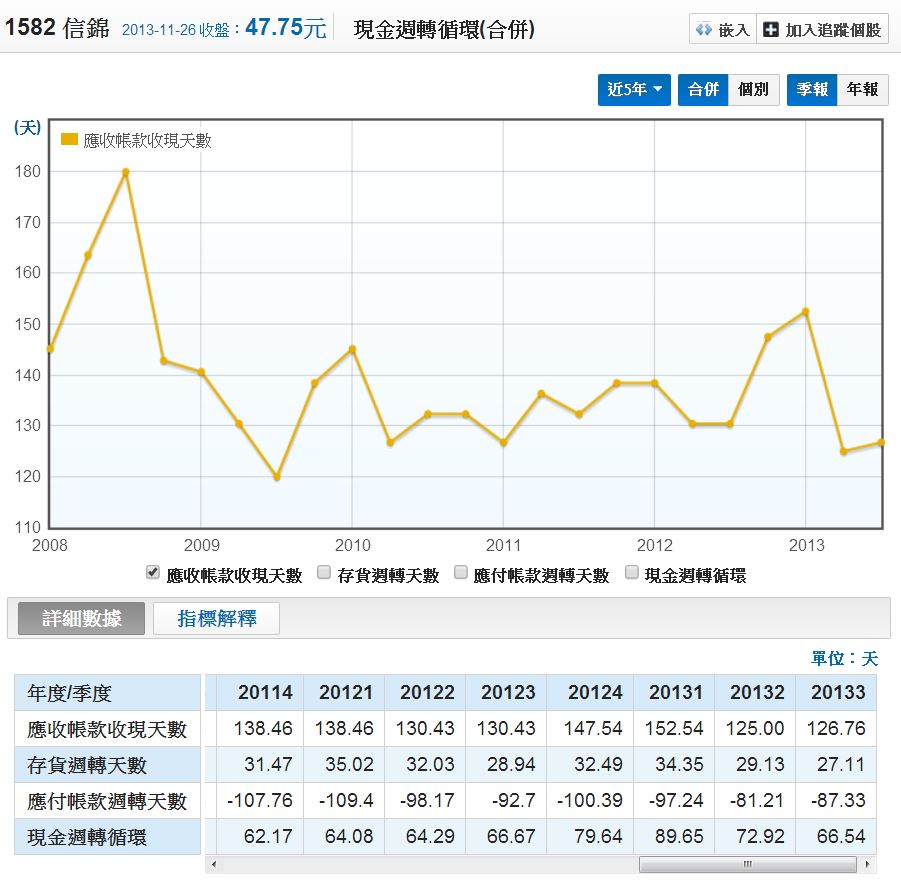Image resolution: width=901 pixels, height=881 pixels.
Task: Check the 現金週轉循環 checkbox
Action: [632, 573]
